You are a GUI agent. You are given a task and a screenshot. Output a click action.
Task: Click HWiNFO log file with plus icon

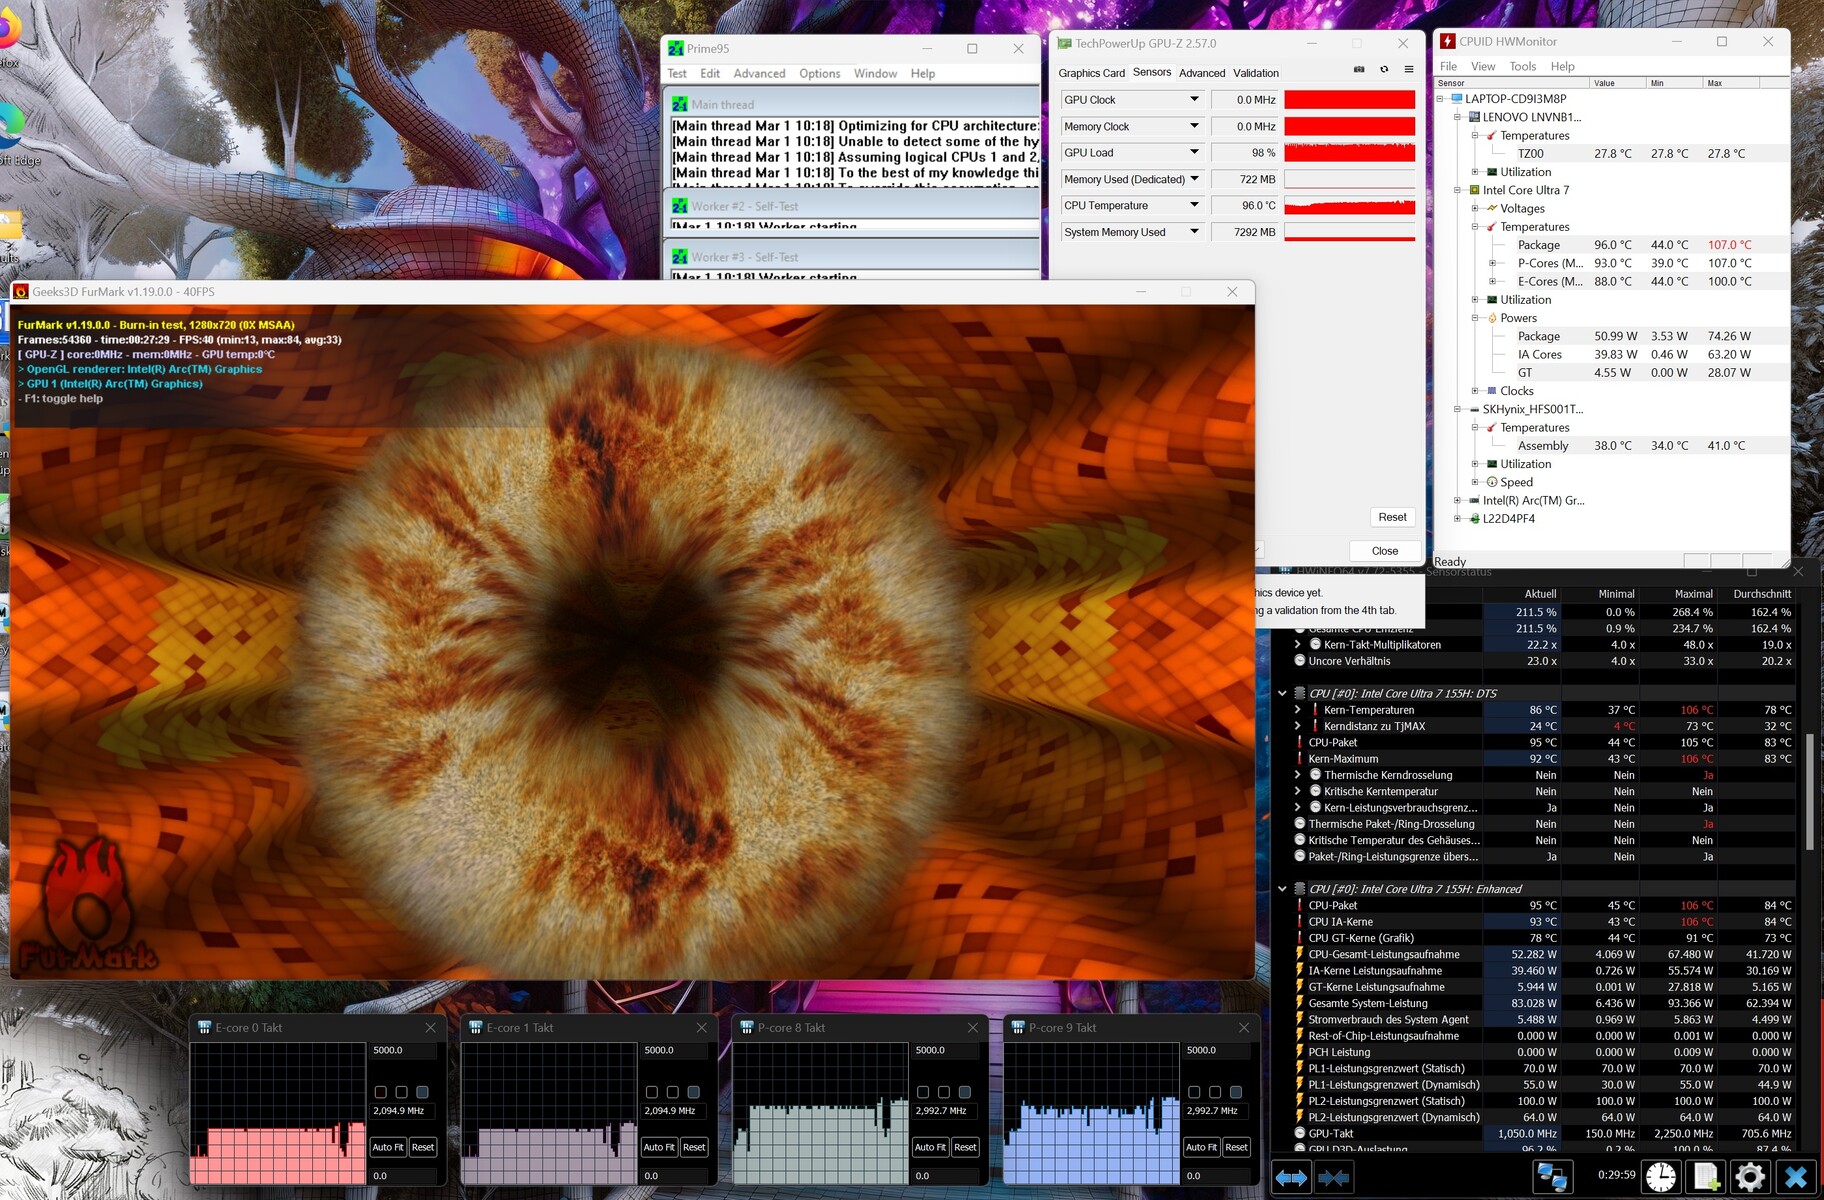click(x=1706, y=1177)
